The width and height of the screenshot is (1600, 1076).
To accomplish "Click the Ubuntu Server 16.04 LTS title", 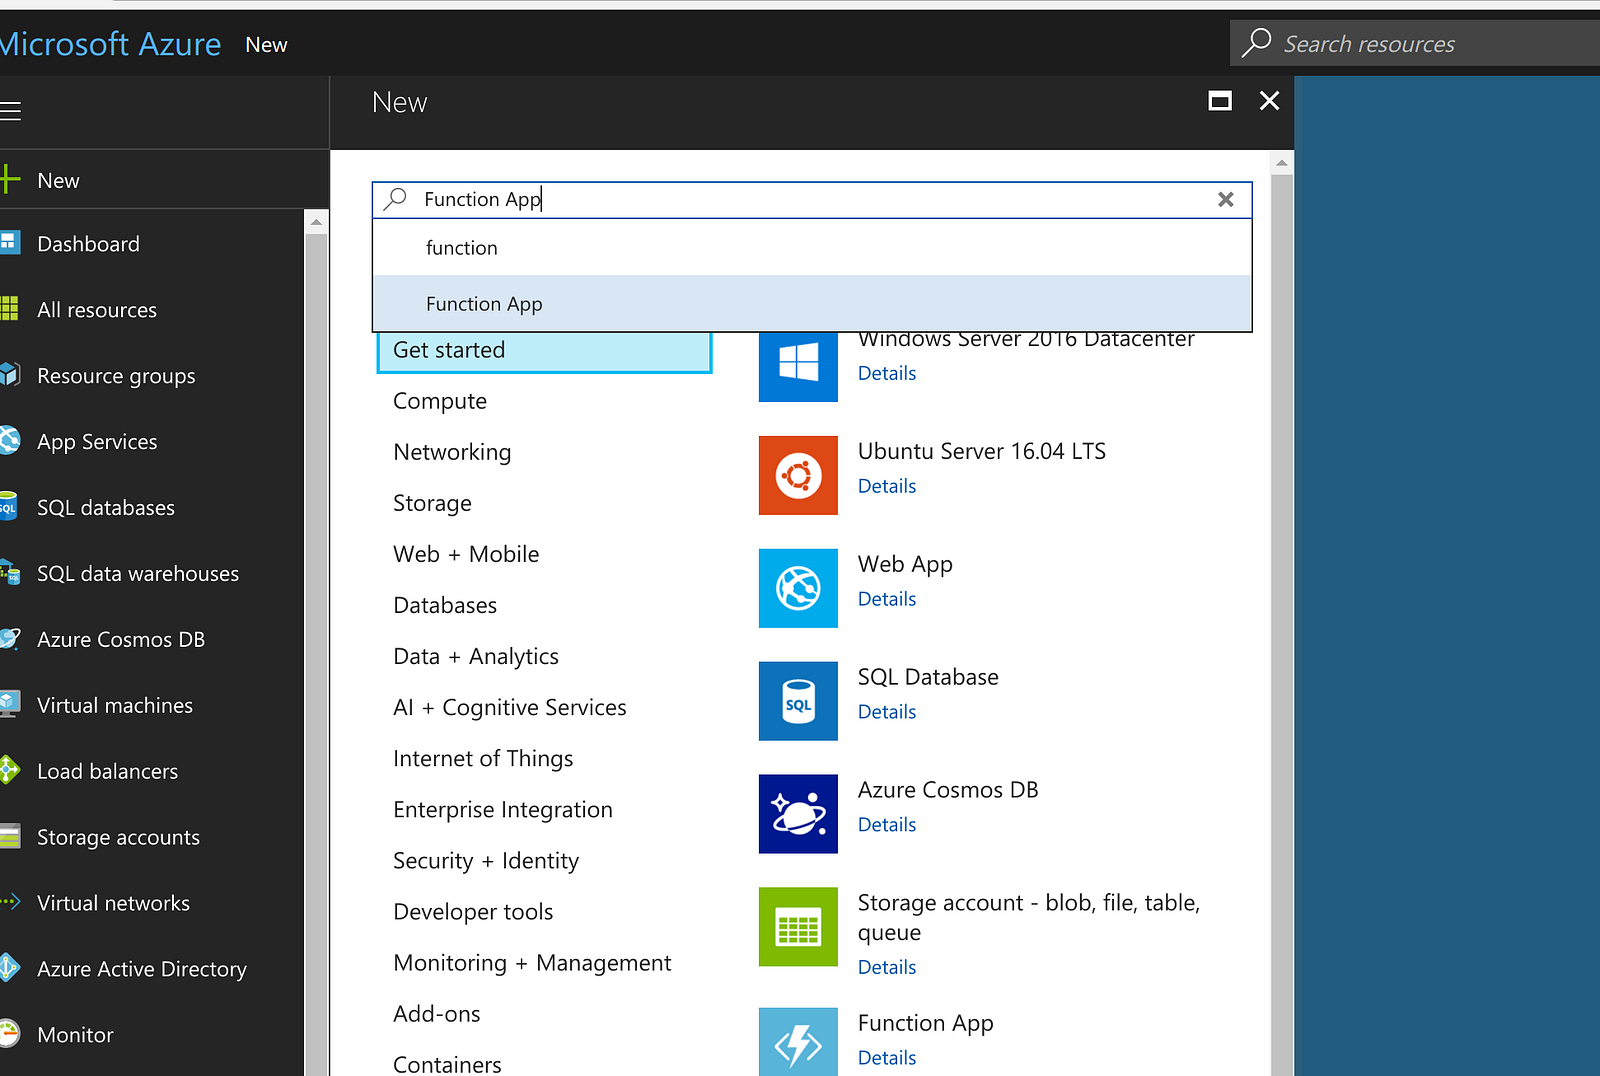I will pos(982,451).
